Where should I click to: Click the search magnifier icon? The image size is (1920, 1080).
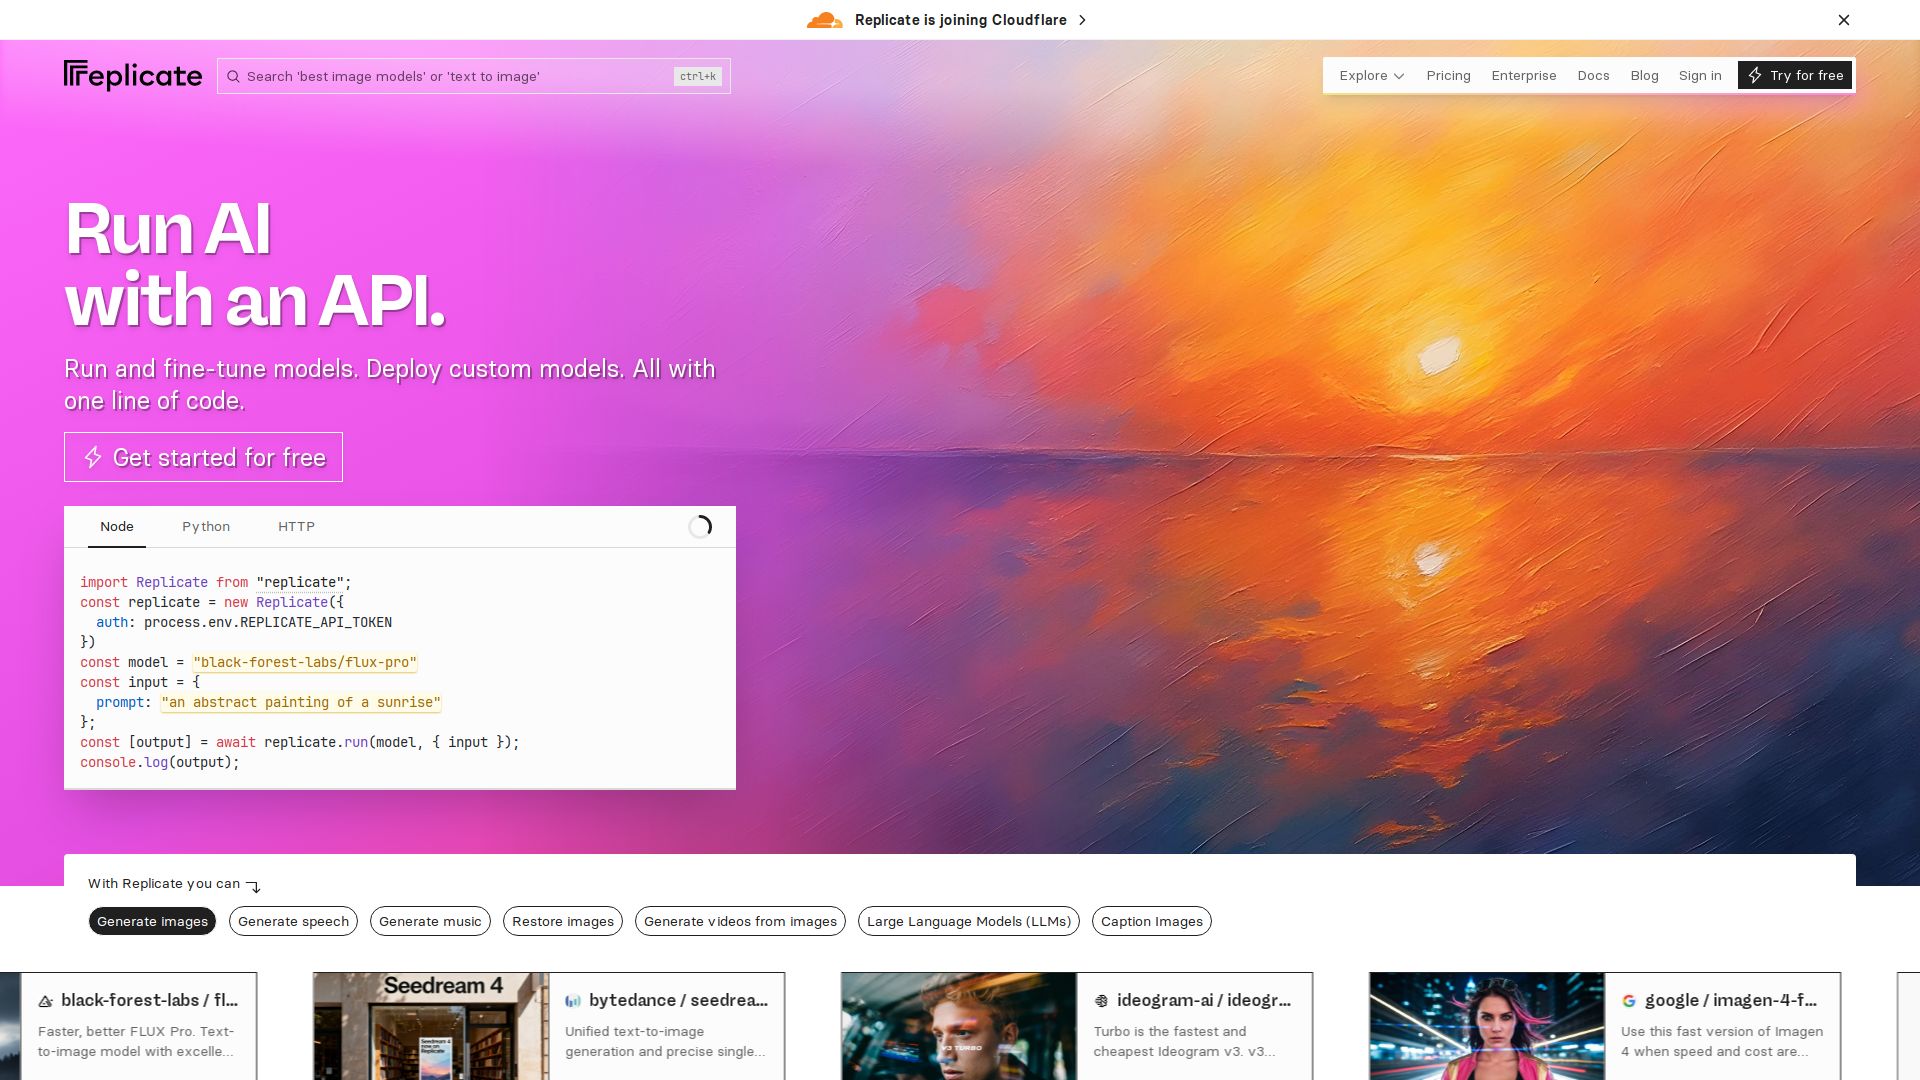[233, 77]
